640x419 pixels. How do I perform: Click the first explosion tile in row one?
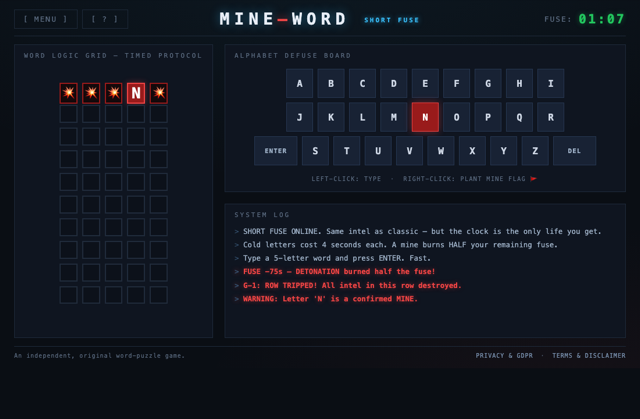(x=69, y=93)
